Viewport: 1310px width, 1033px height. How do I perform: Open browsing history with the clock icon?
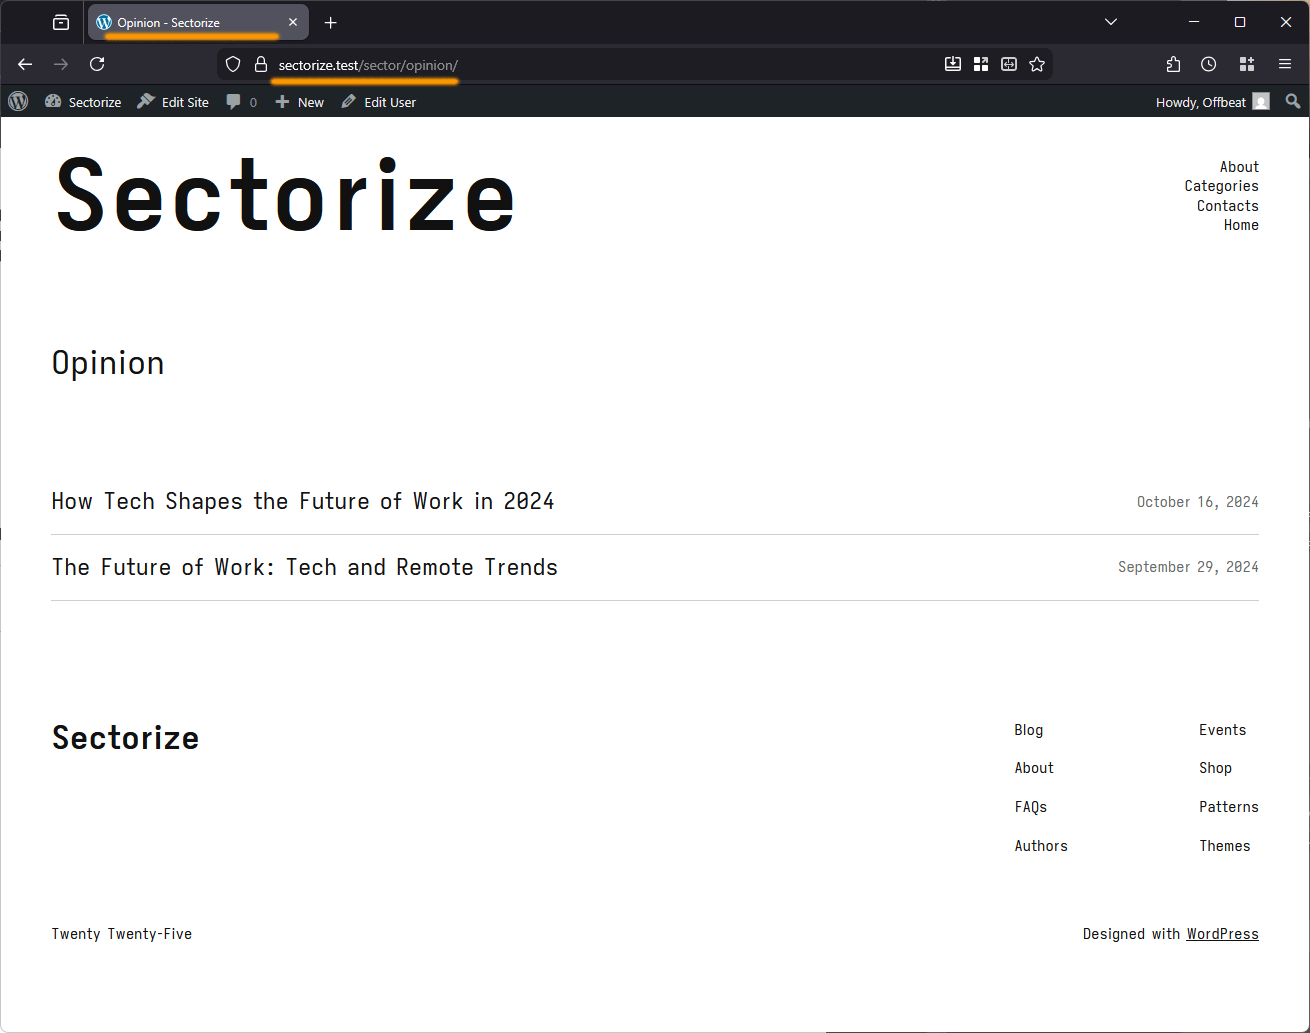click(1208, 63)
